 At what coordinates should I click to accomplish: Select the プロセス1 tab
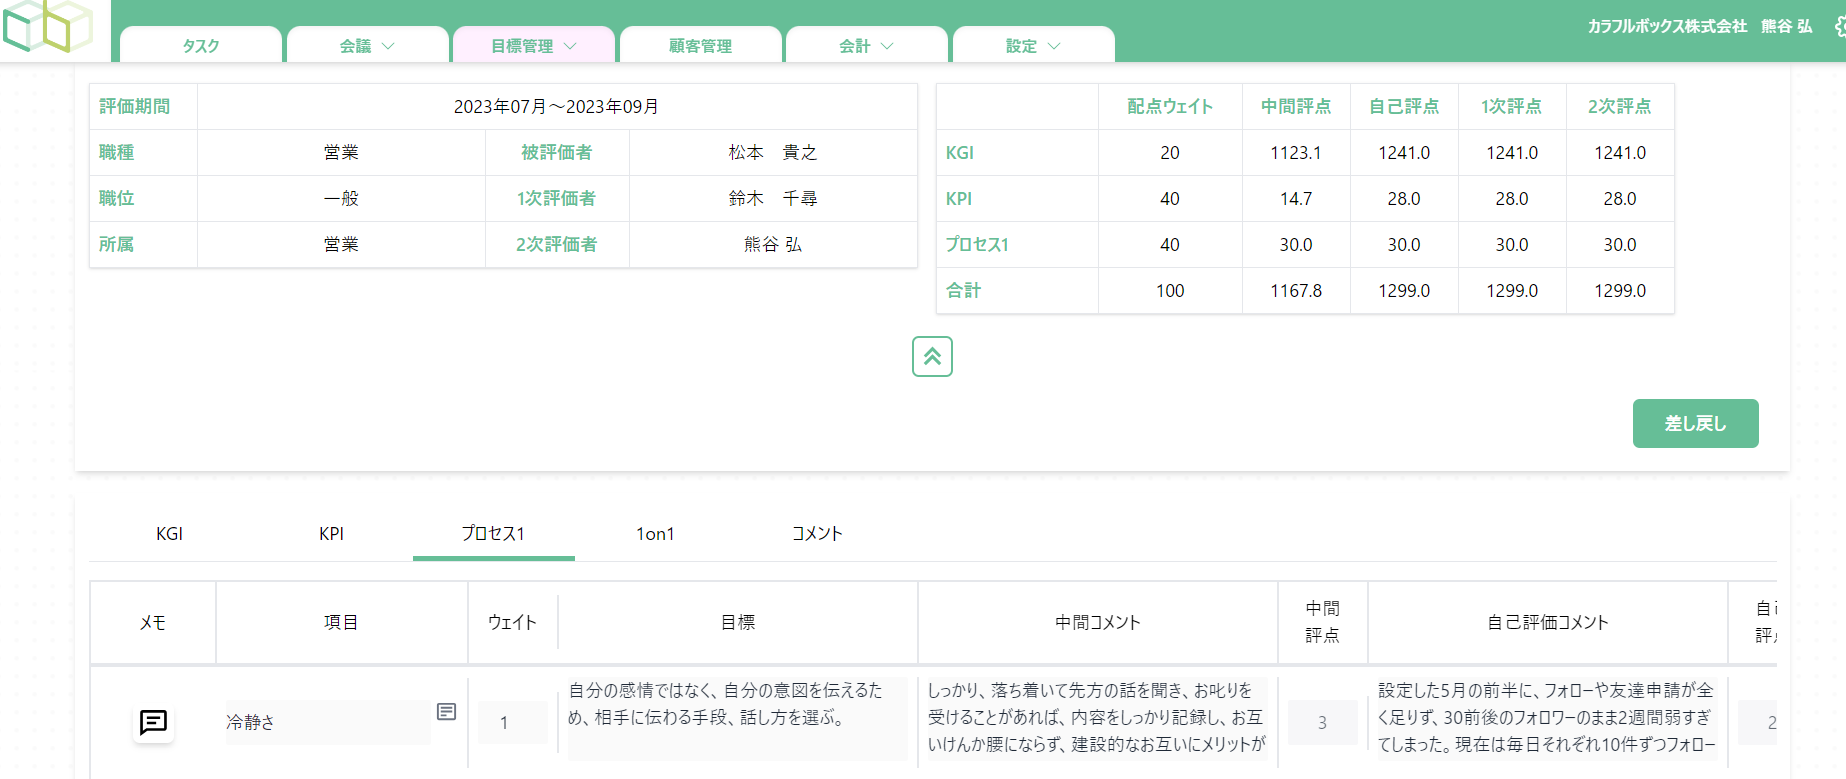494,534
